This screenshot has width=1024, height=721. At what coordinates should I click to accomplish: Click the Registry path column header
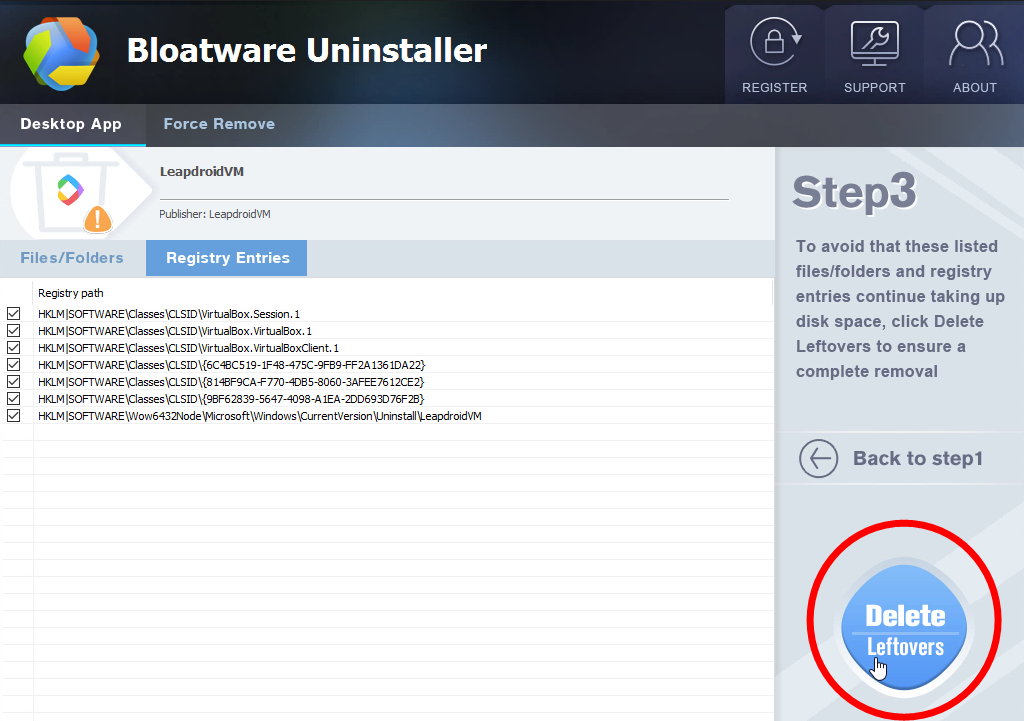coord(71,293)
